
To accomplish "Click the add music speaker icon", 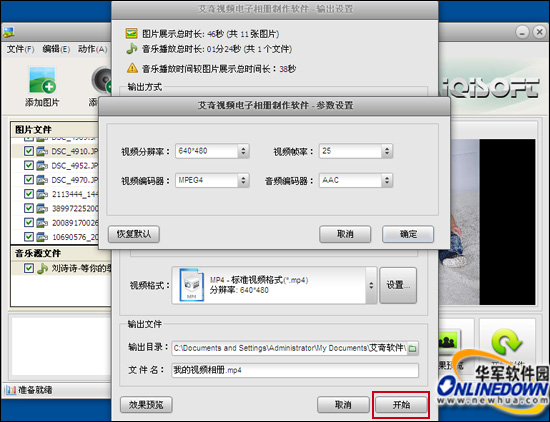I will [x=102, y=80].
